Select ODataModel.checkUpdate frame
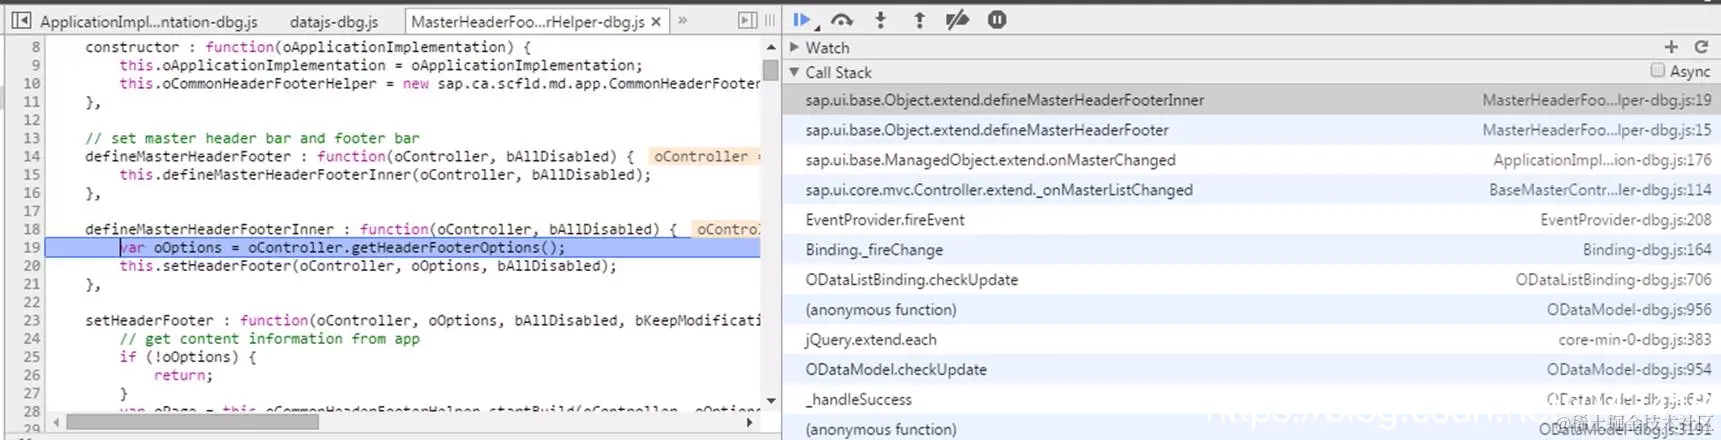The height and width of the screenshot is (440, 1721). click(x=1252, y=370)
